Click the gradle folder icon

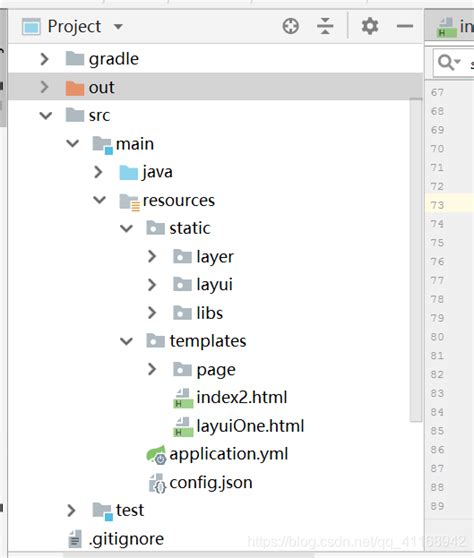pyautogui.click(x=75, y=58)
